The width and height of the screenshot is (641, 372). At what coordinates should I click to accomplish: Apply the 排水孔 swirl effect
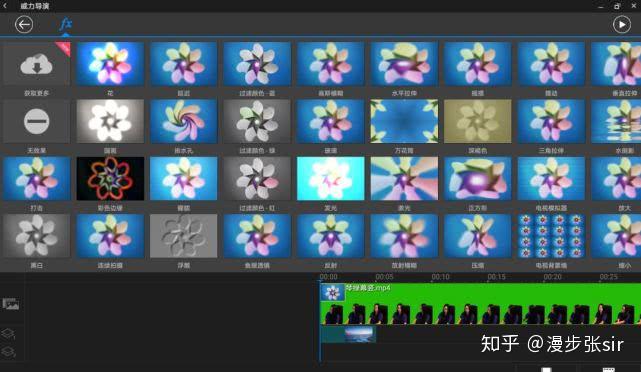point(184,121)
